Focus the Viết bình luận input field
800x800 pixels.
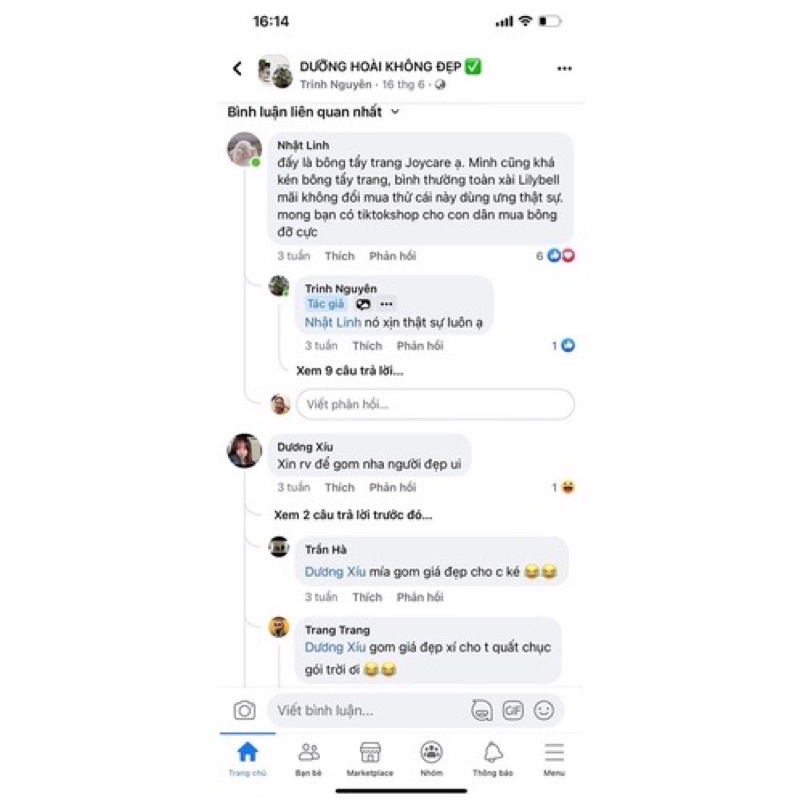pyautogui.click(x=369, y=710)
